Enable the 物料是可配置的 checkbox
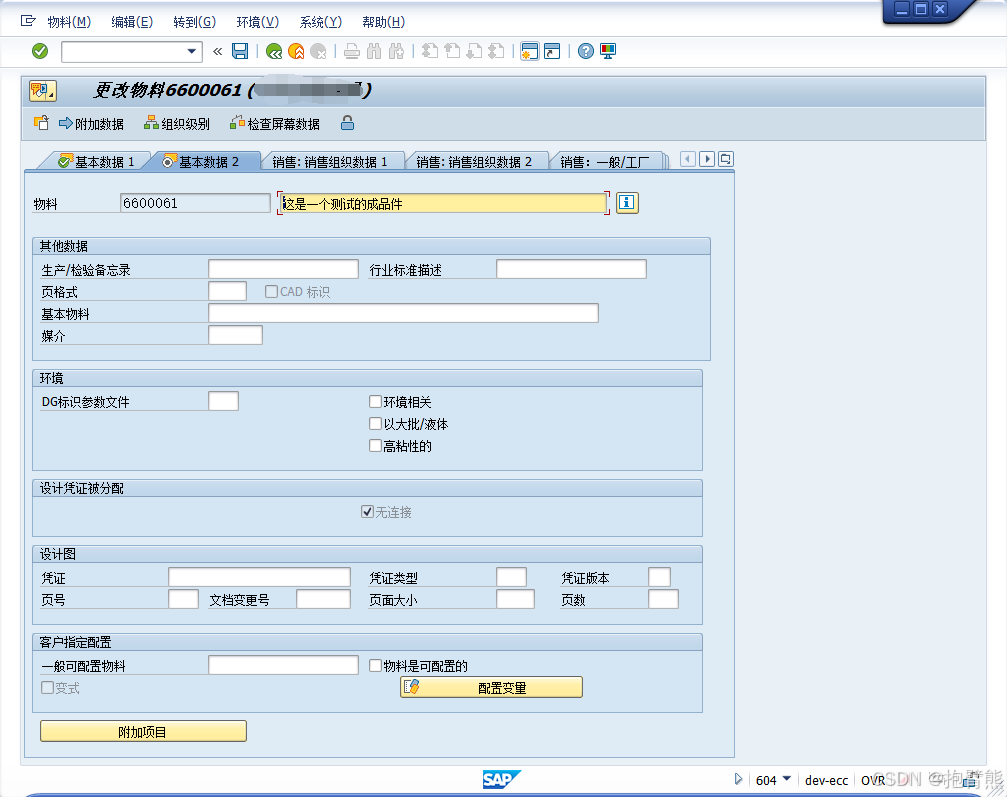 coord(376,665)
